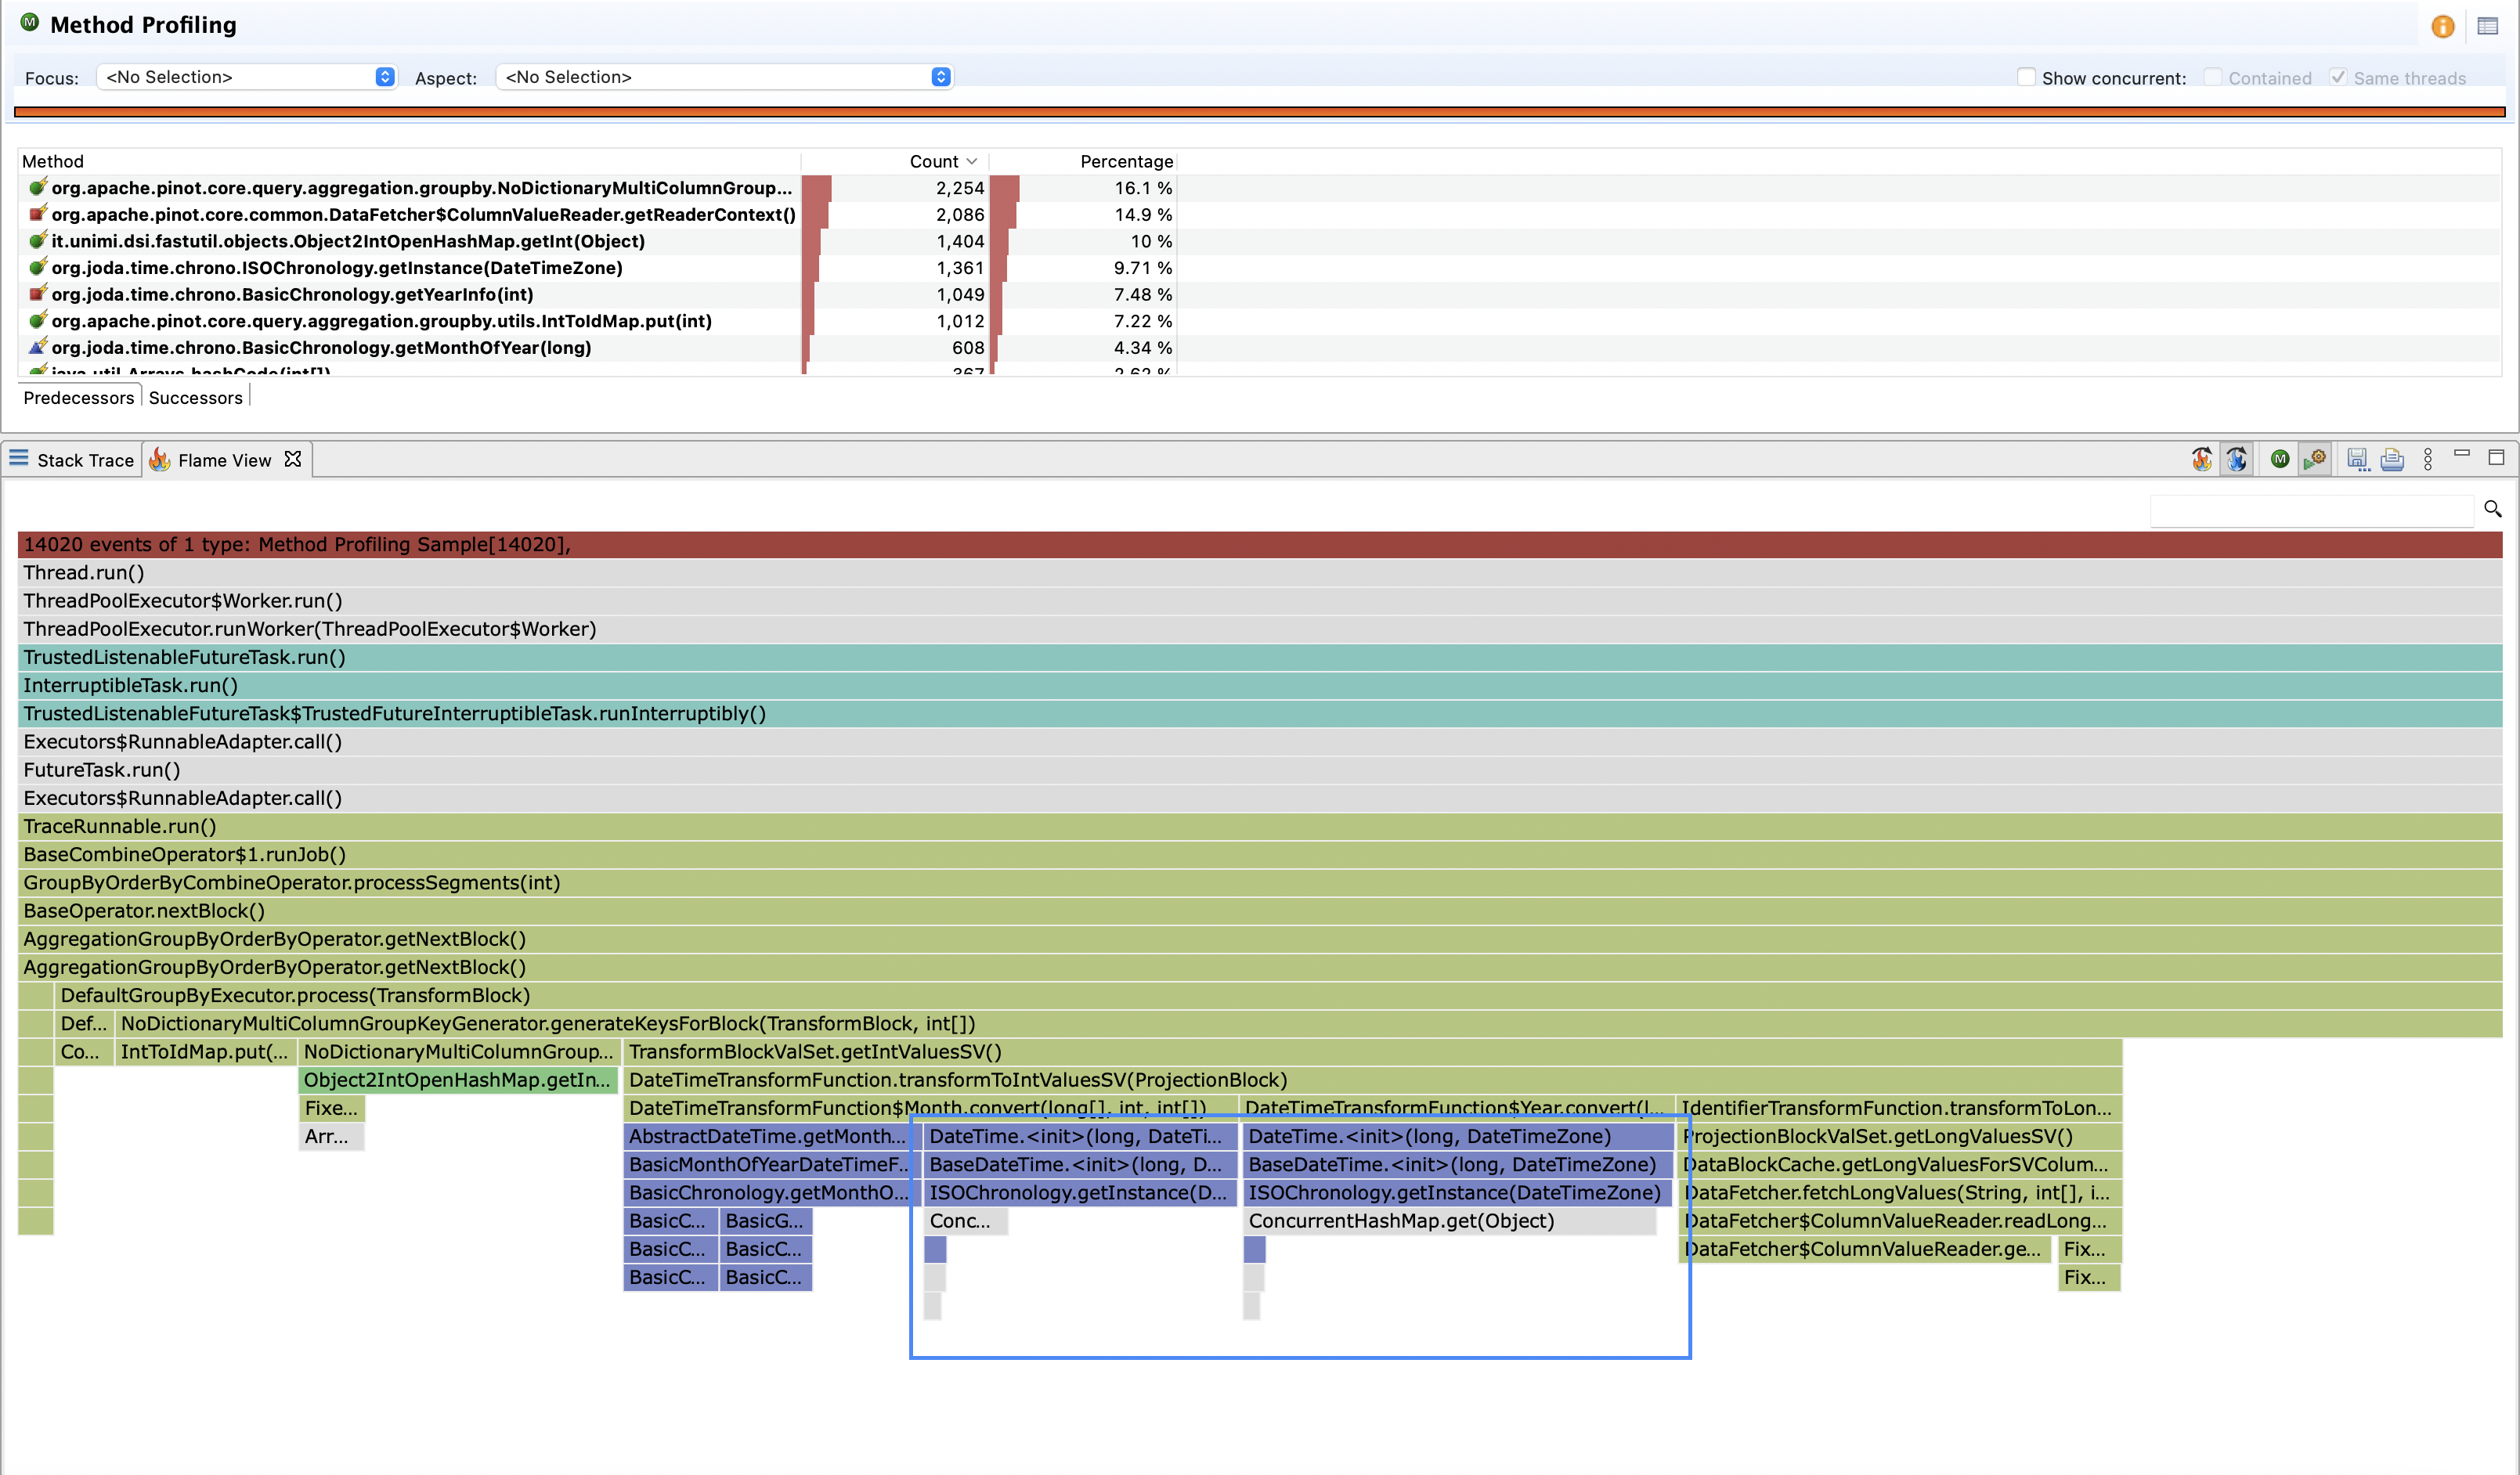The height and width of the screenshot is (1475, 2520).
Task: Click the save flame view icon
Action: [2357, 459]
